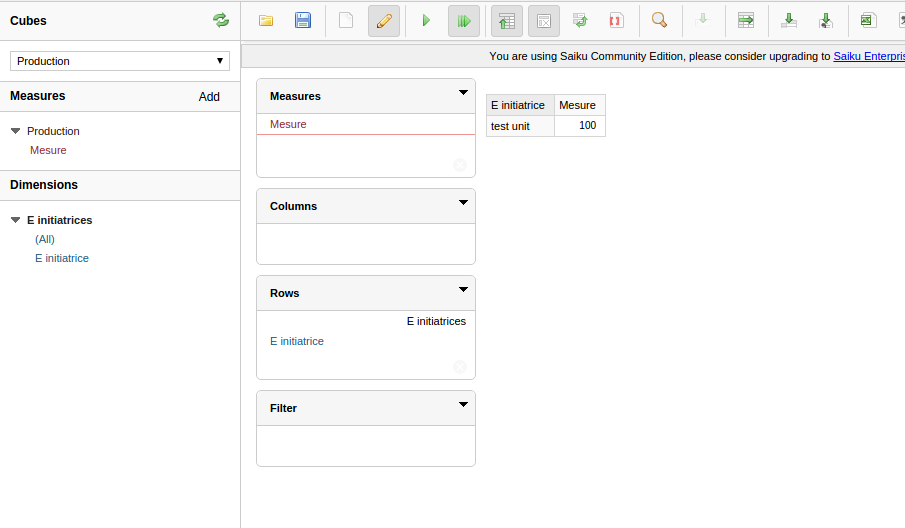
Task: Open the Filter drop zone arrow menu
Action: [463, 405]
